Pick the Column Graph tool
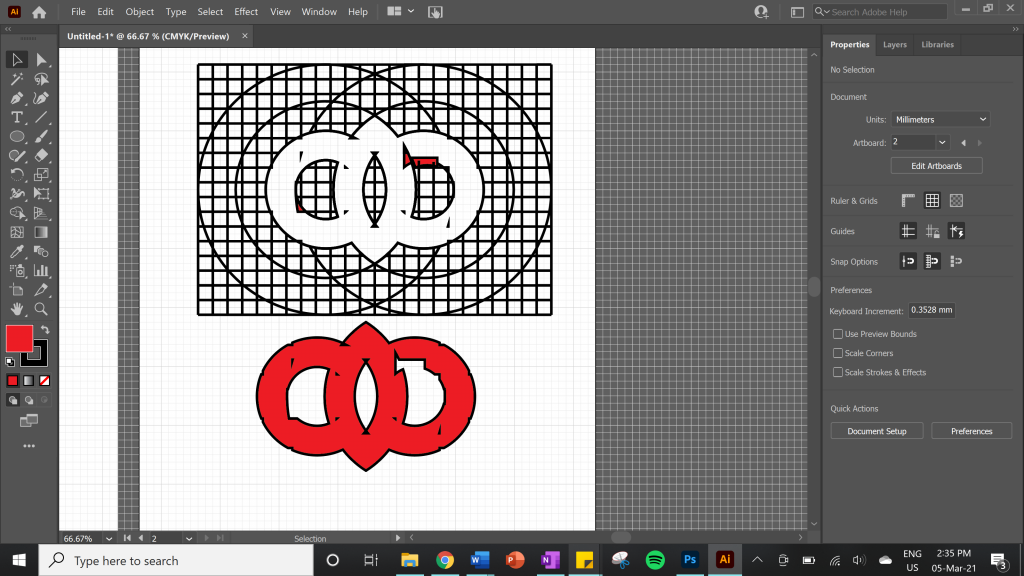This screenshot has width=1024, height=576. coord(41,270)
